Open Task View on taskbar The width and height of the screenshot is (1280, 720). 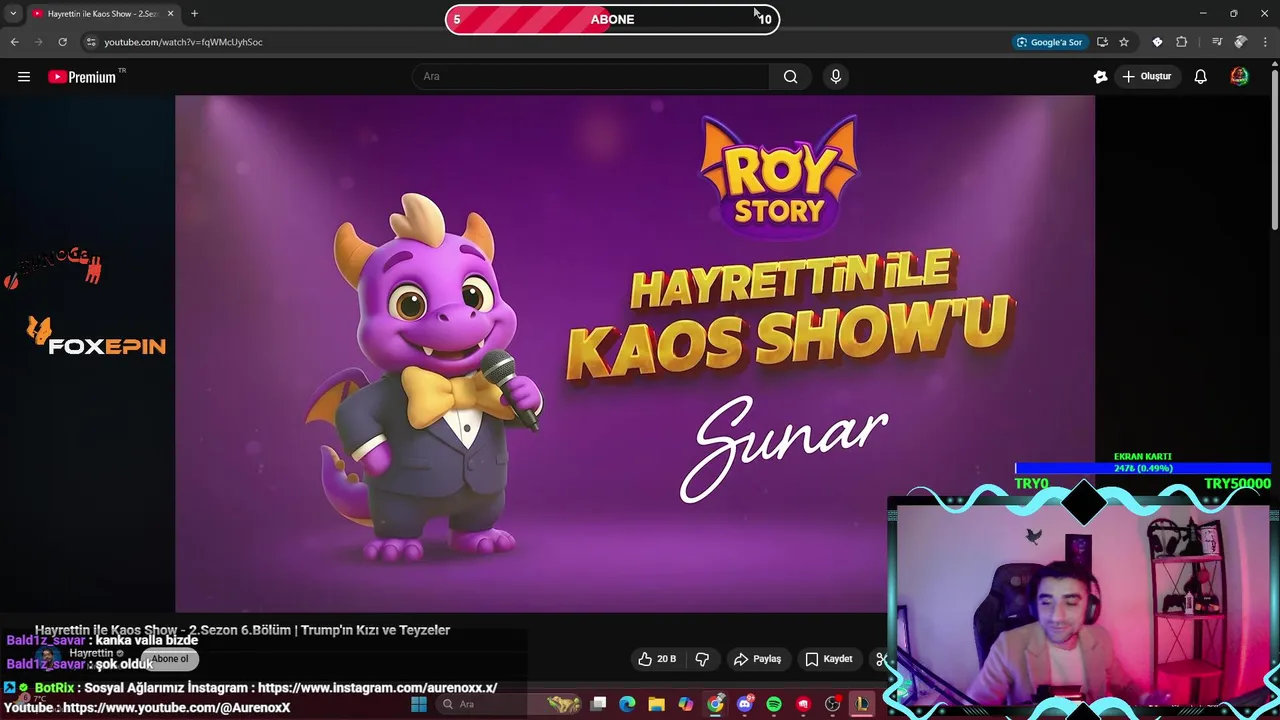click(598, 704)
